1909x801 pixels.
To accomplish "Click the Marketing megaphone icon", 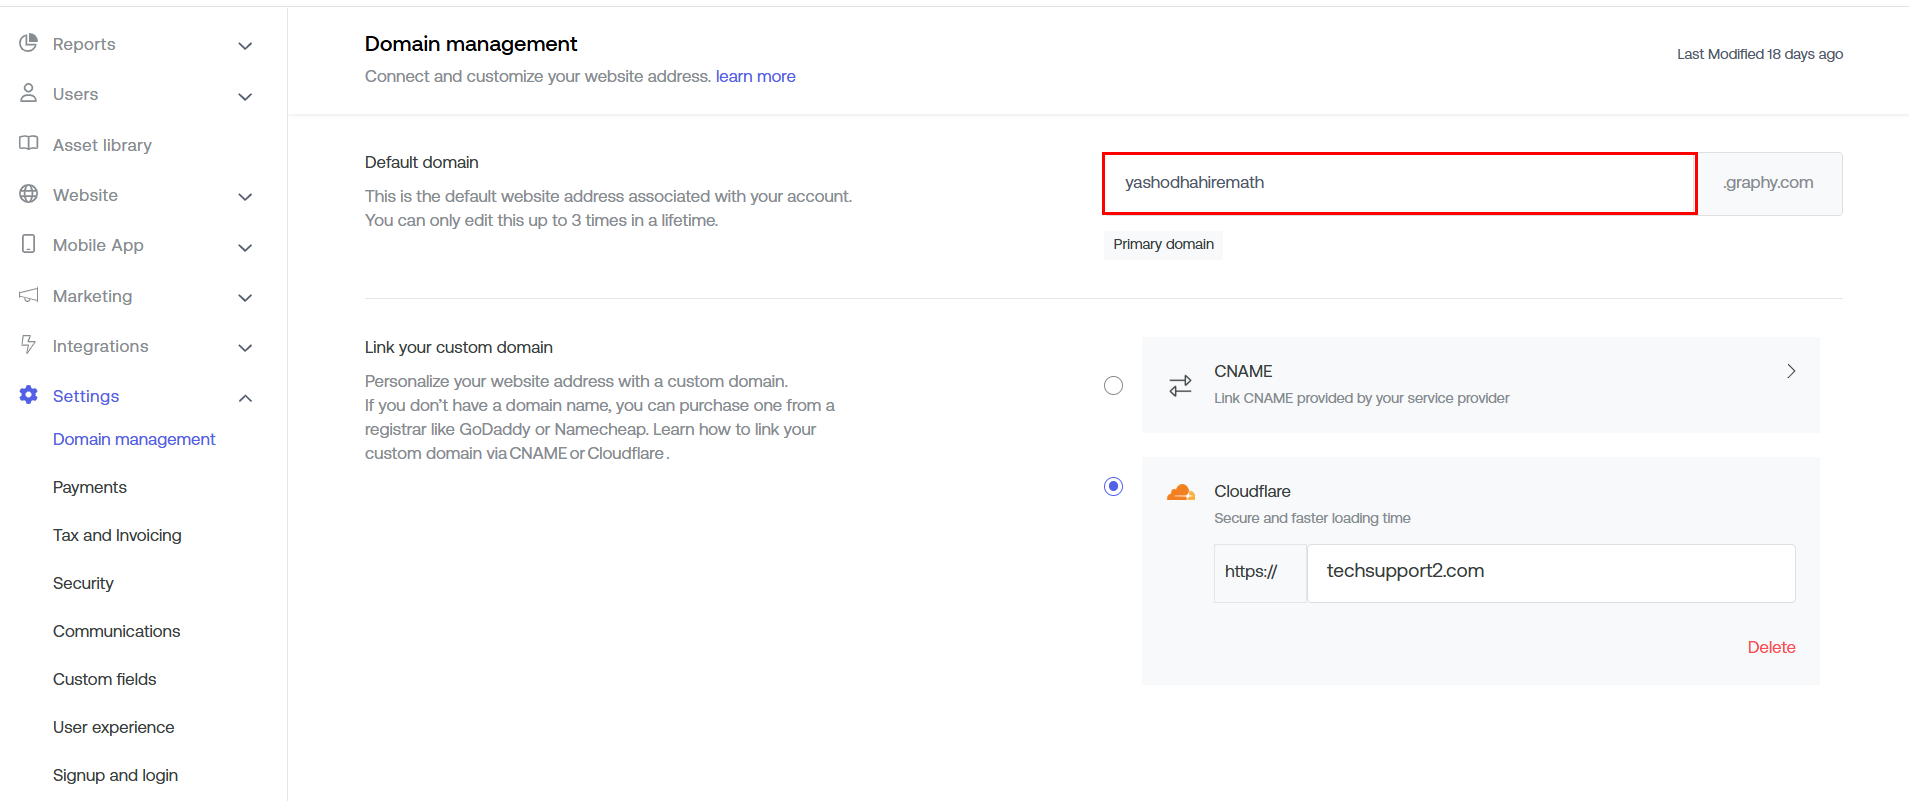I will tap(28, 295).
